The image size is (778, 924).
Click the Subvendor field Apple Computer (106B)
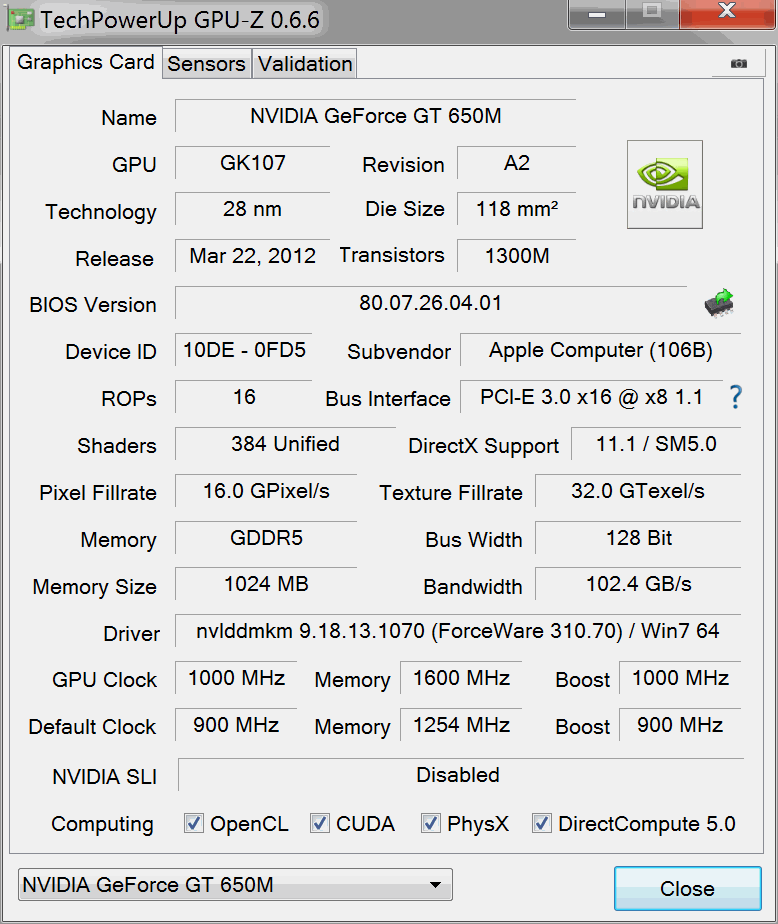(600, 350)
